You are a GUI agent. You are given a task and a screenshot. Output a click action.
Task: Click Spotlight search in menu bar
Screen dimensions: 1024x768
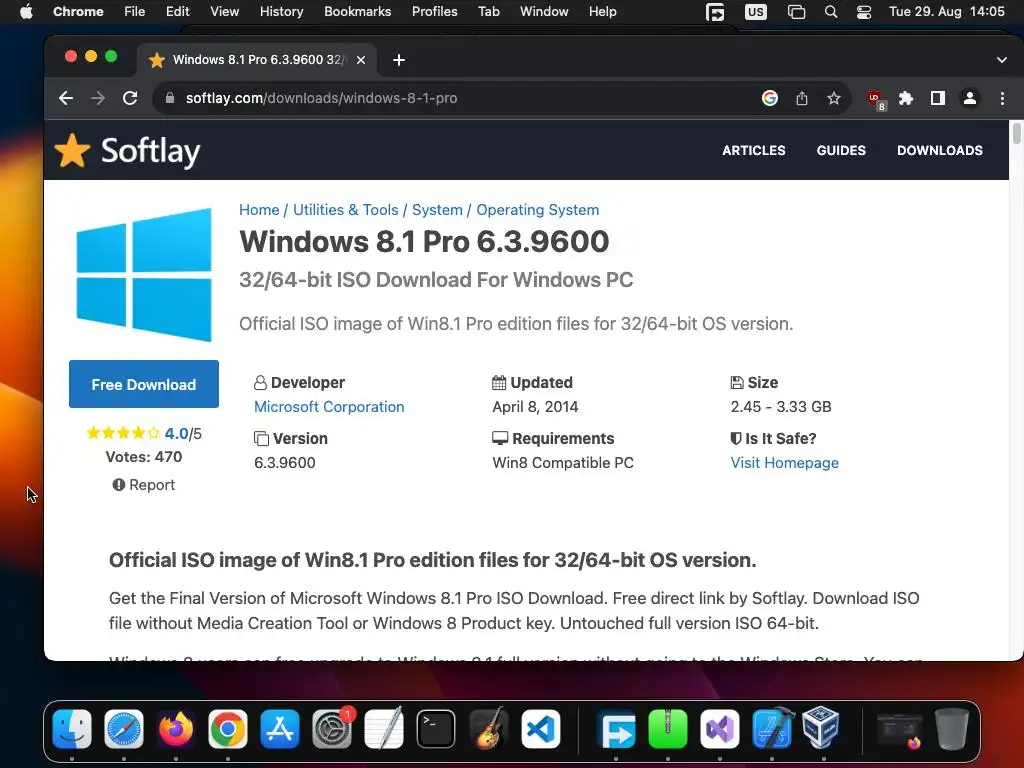[x=831, y=12]
